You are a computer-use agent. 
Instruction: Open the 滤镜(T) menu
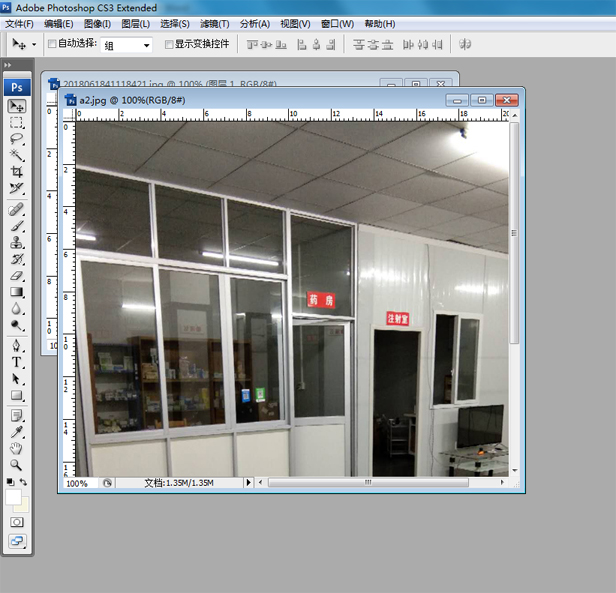[213, 23]
